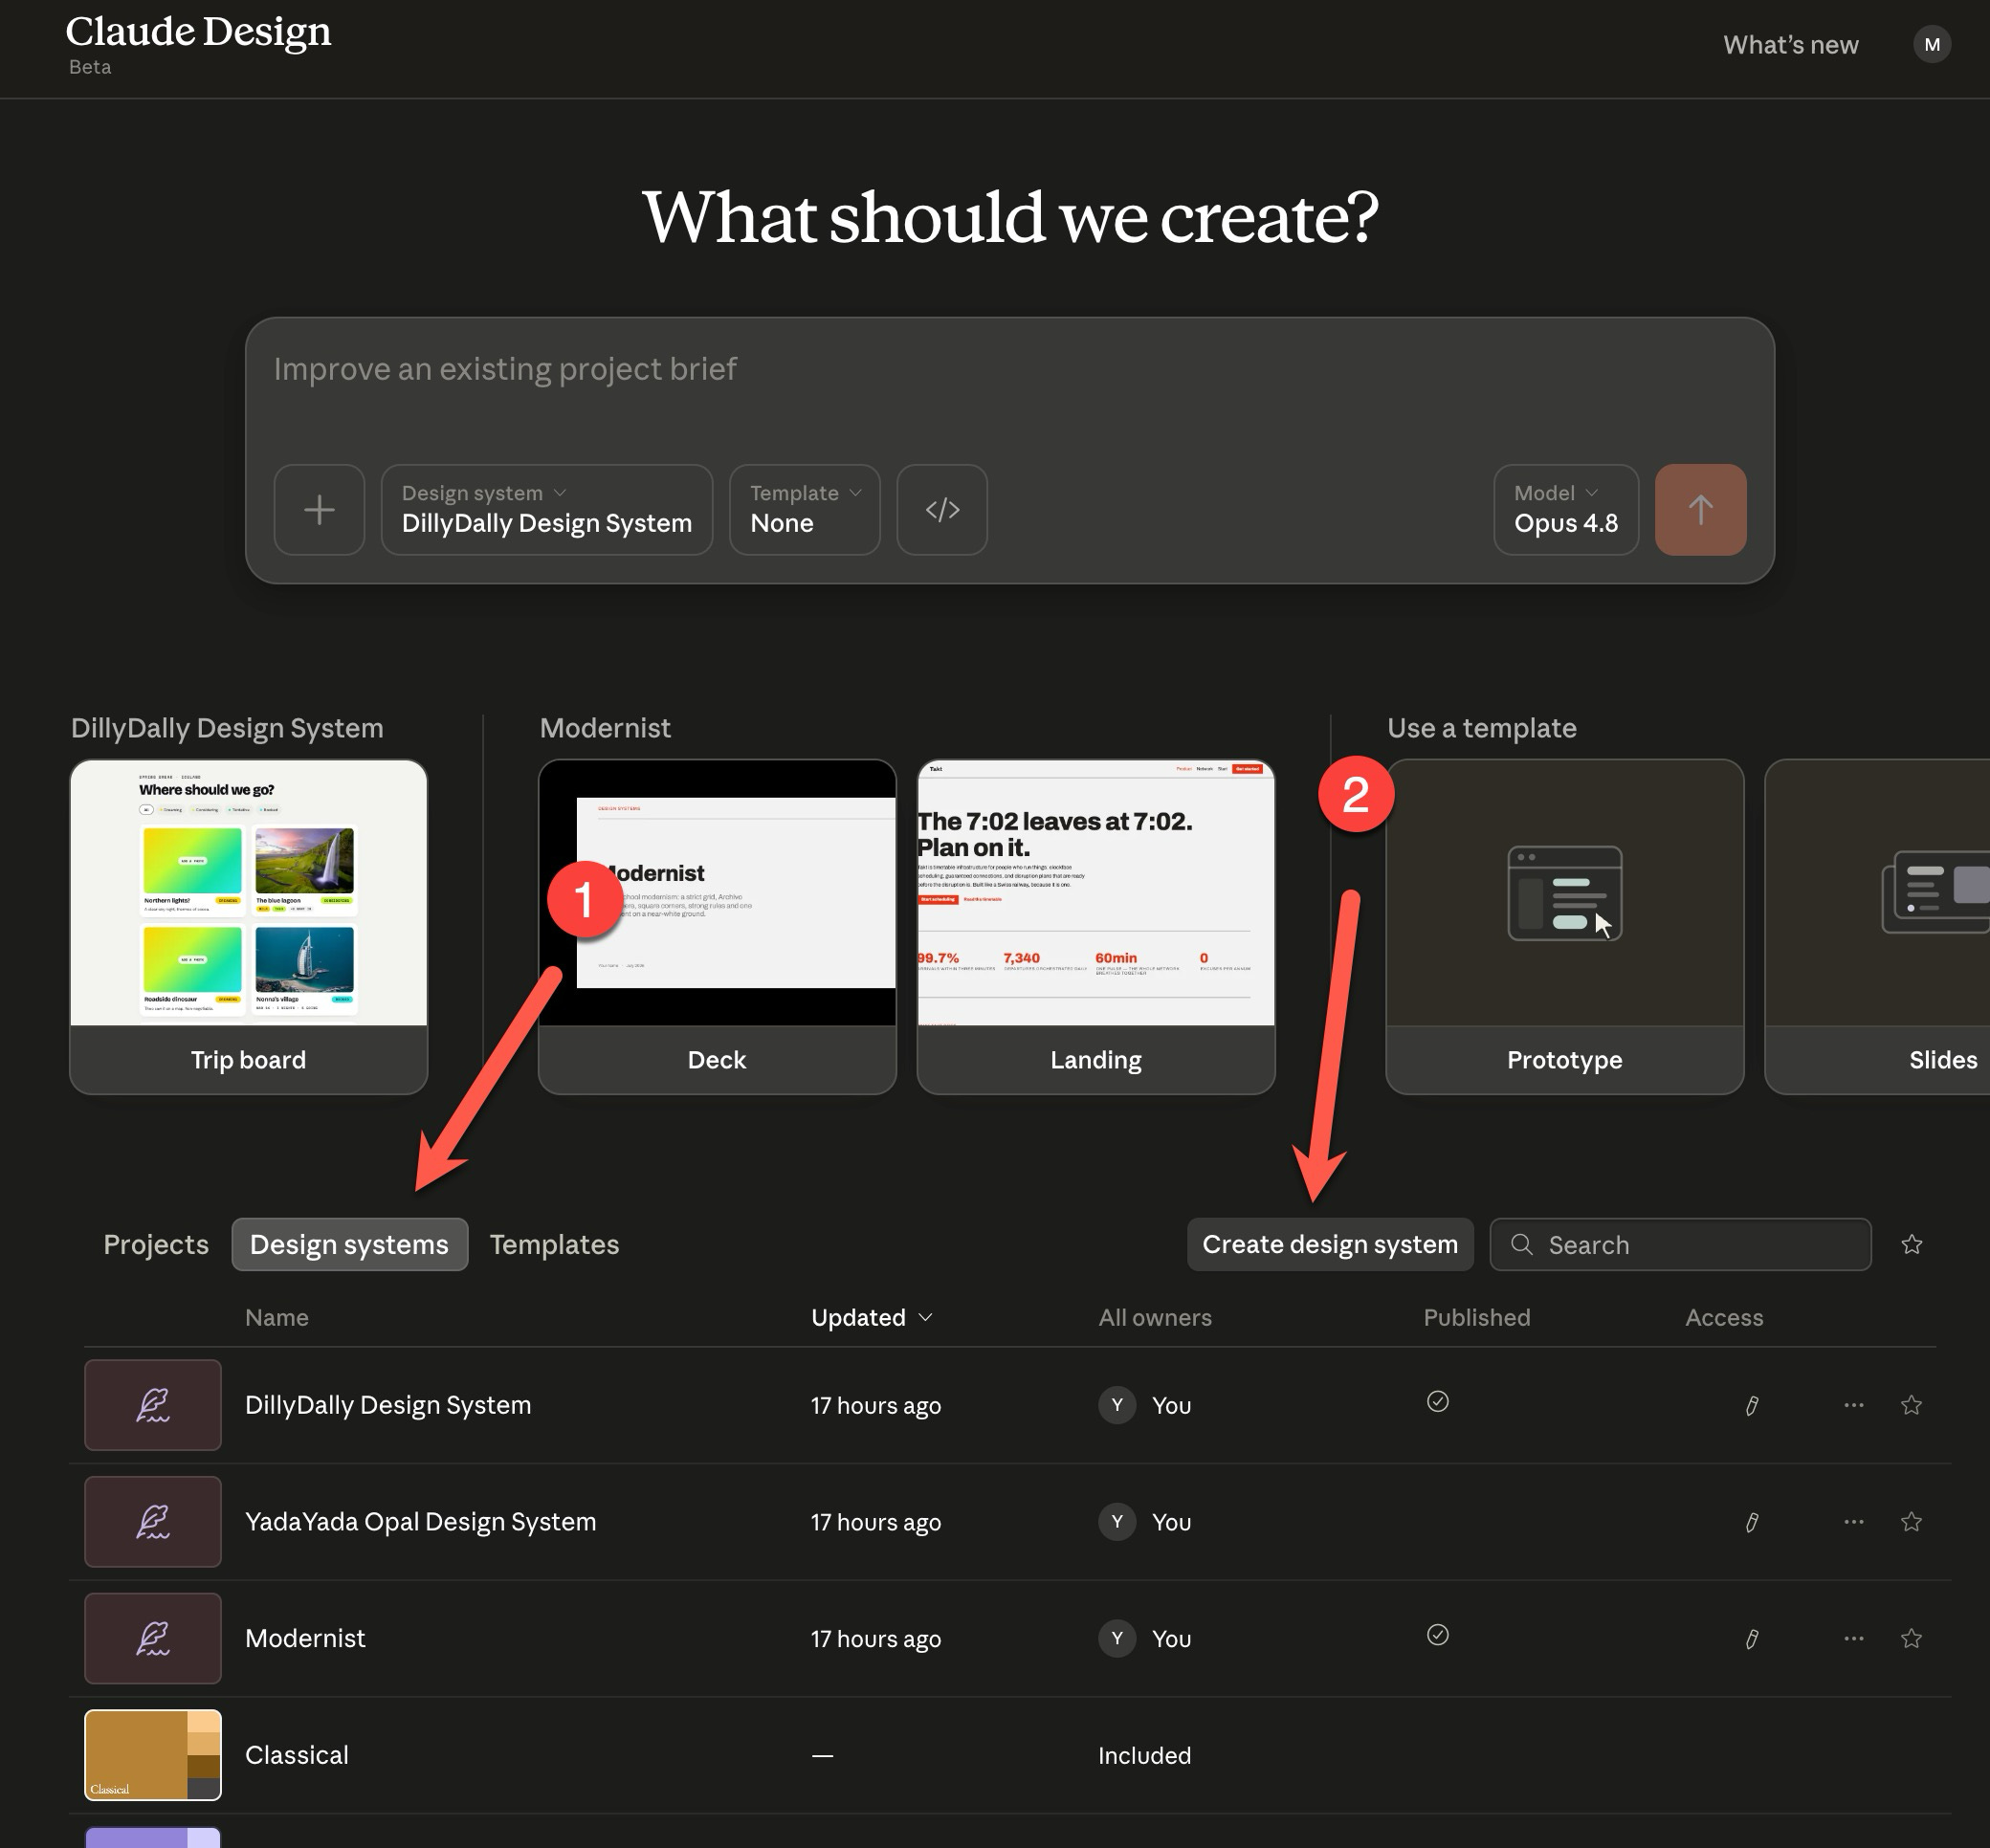Image resolution: width=1990 pixels, height=1848 pixels.
Task: Submit prompt with the up-arrow send button
Action: tap(1701, 510)
